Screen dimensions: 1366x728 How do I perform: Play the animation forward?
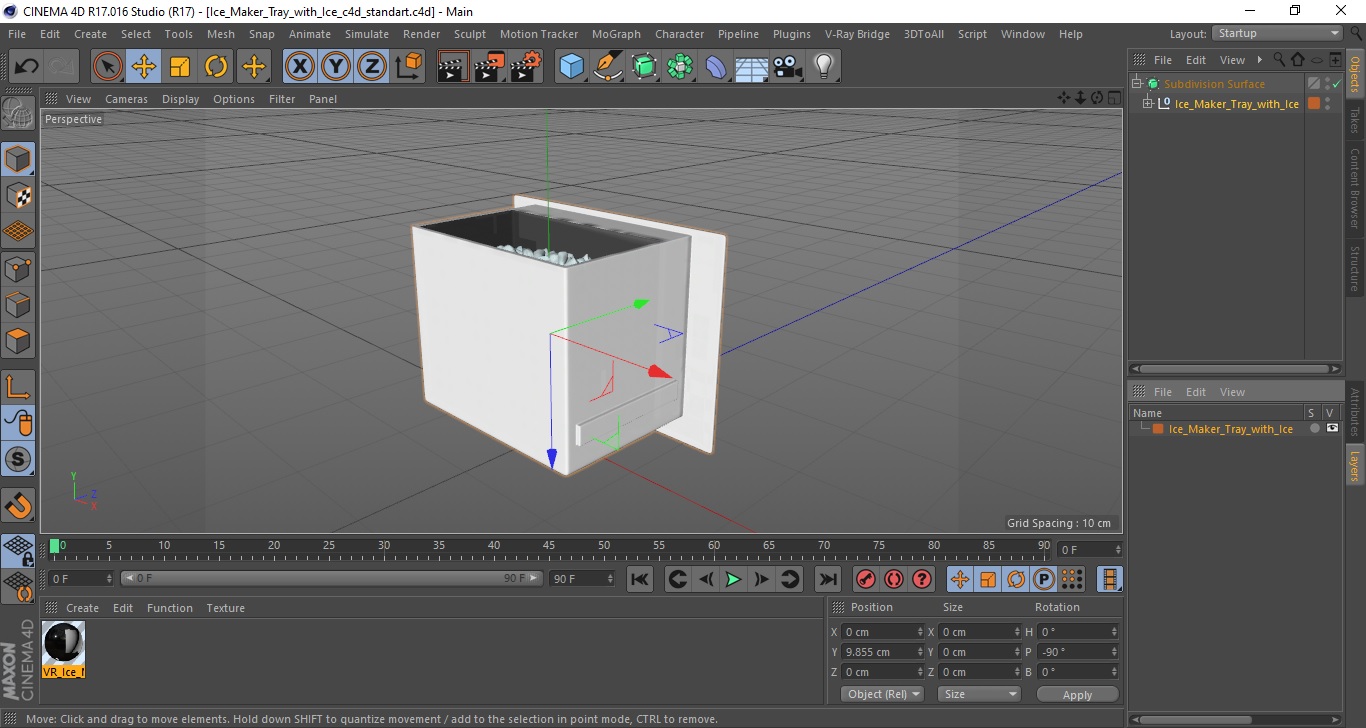733,579
